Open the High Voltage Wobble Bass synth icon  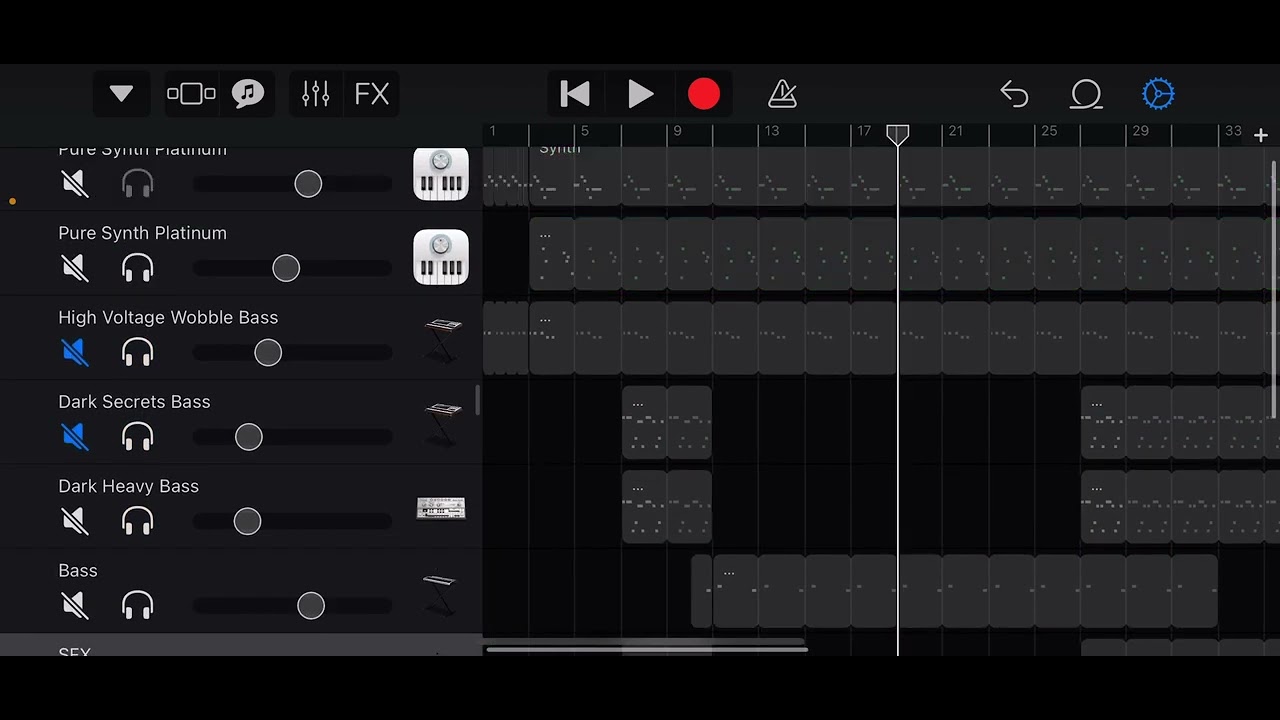tap(442, 340)
